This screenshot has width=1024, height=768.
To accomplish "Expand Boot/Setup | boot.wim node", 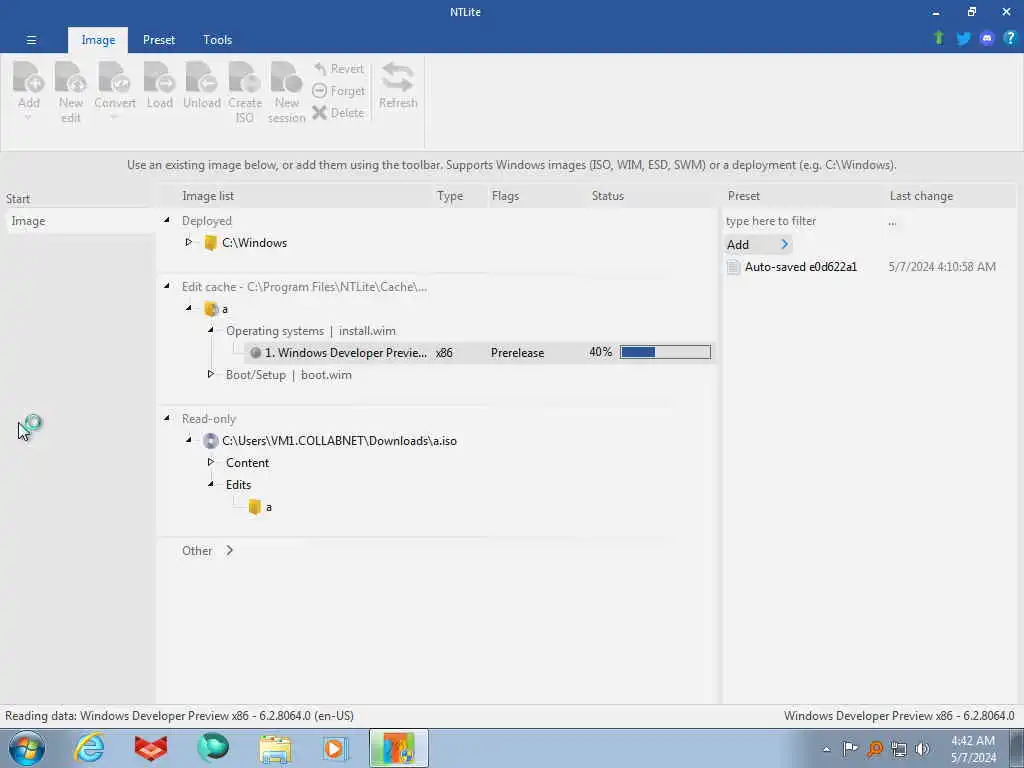I will [211, 374].
